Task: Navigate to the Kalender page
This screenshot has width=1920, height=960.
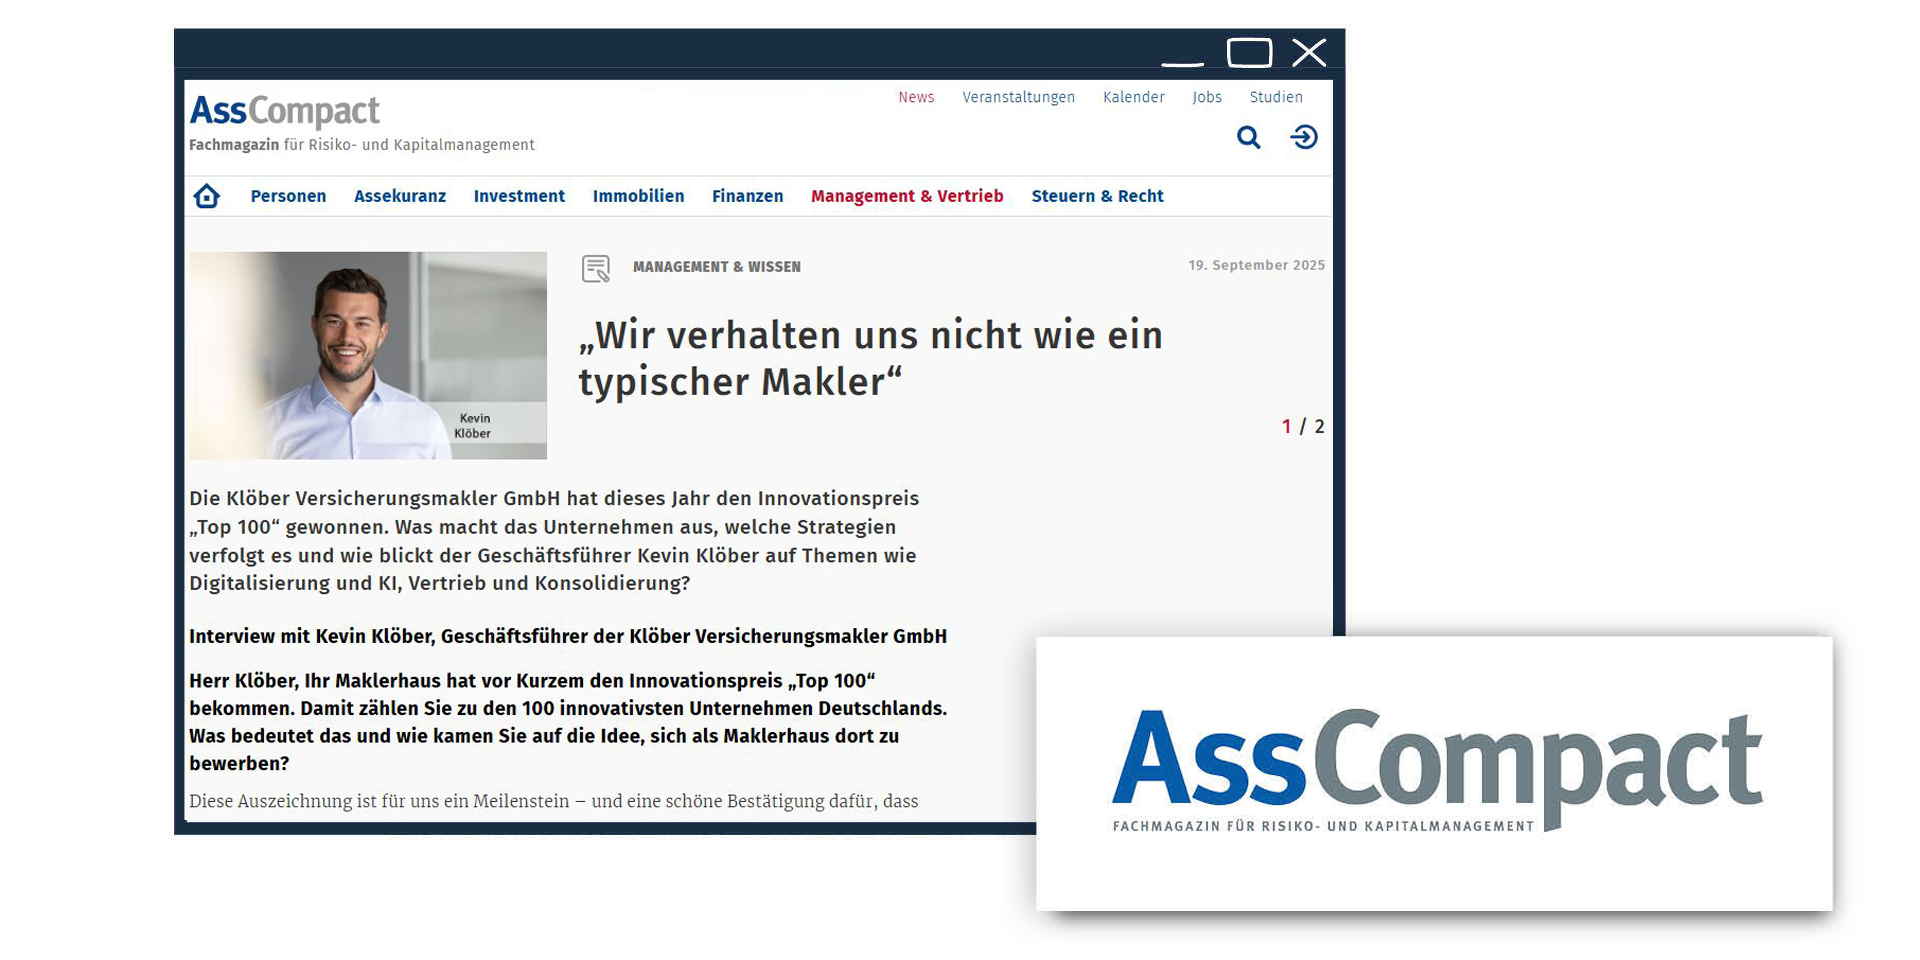Action: pos(1133,97)
